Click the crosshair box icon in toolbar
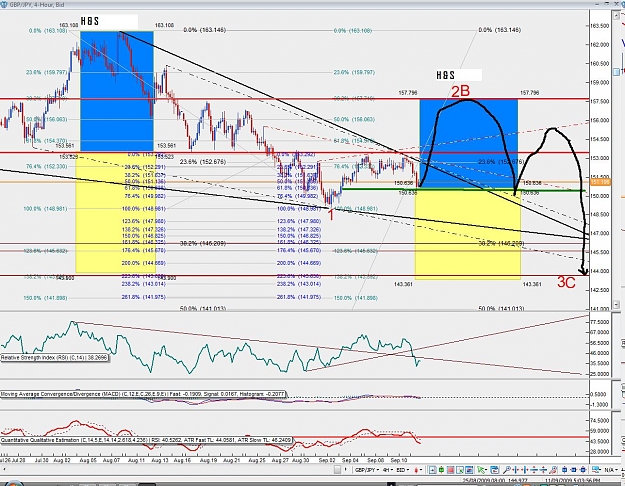Viewport: 625px width, 486px height. tap(432, 470)
